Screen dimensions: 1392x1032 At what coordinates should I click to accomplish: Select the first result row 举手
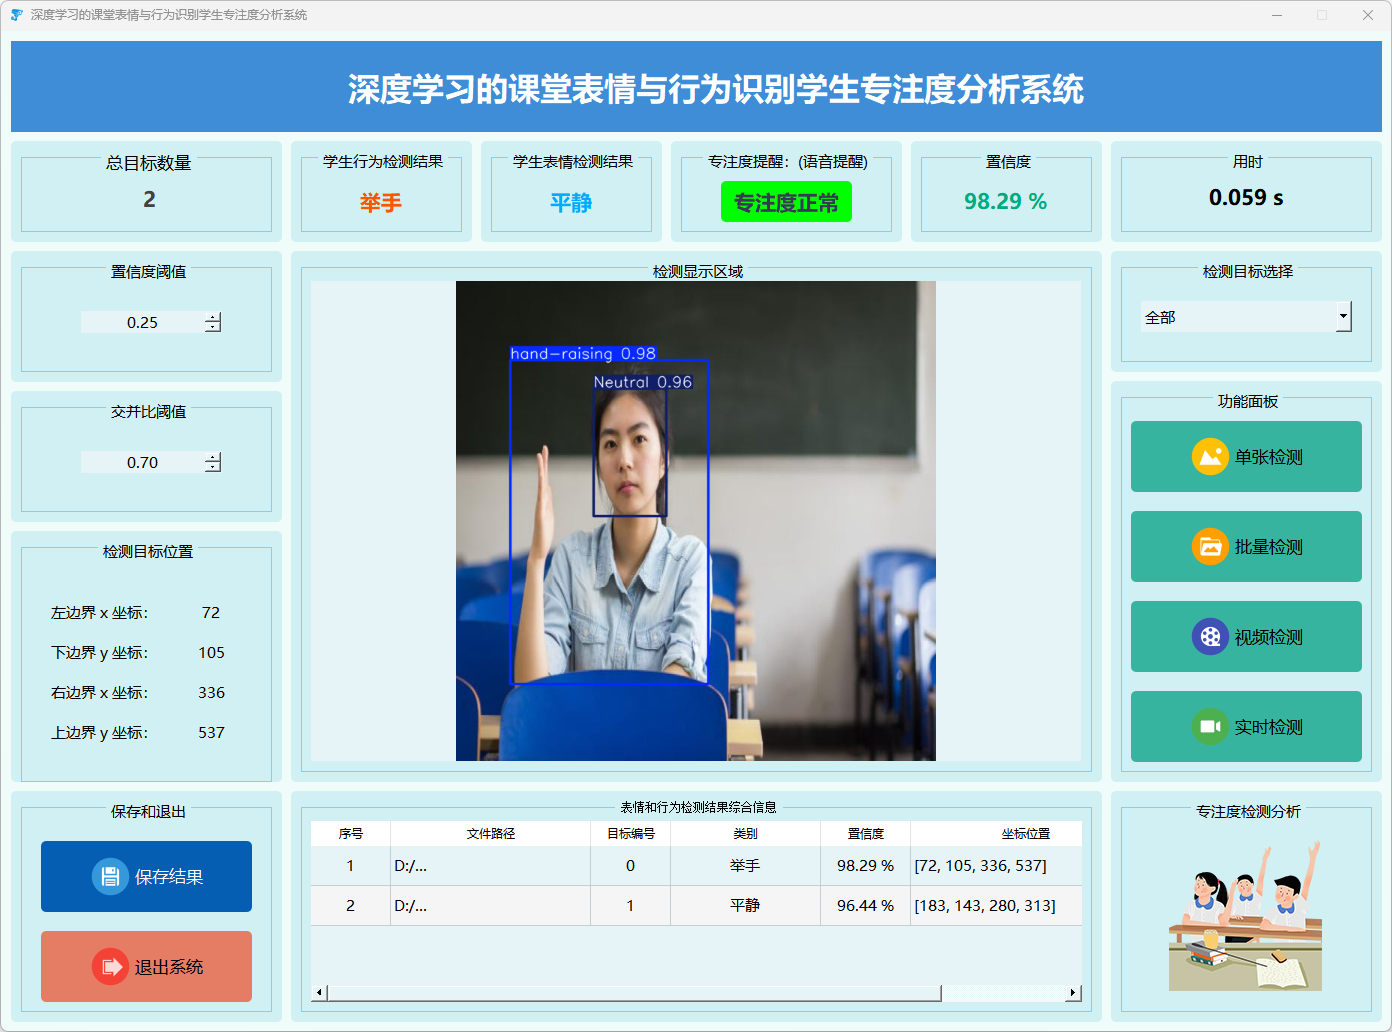click(744, 866)
